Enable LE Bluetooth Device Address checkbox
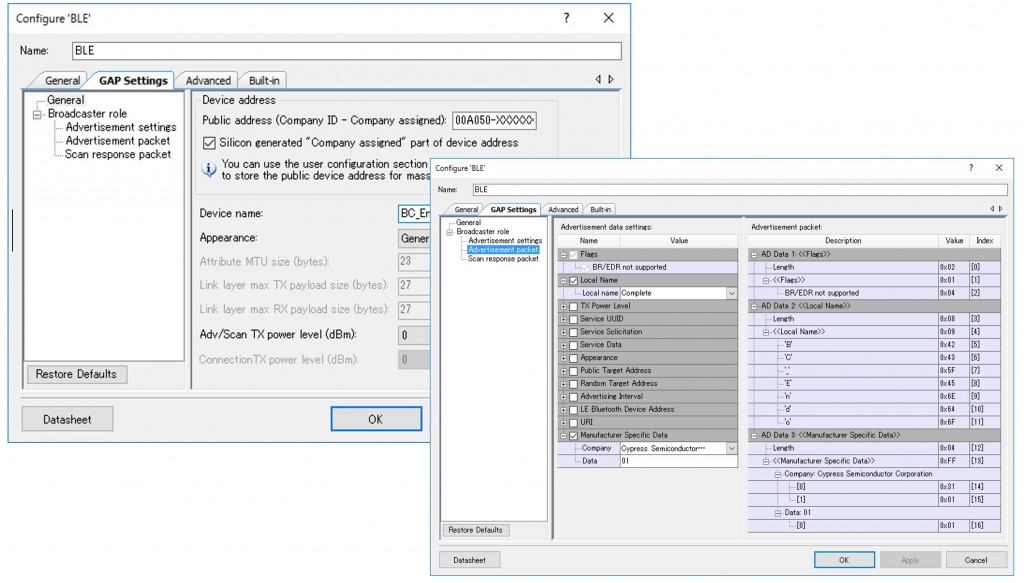The height and width of the screenshot is (583, 1024). (573, 410)
